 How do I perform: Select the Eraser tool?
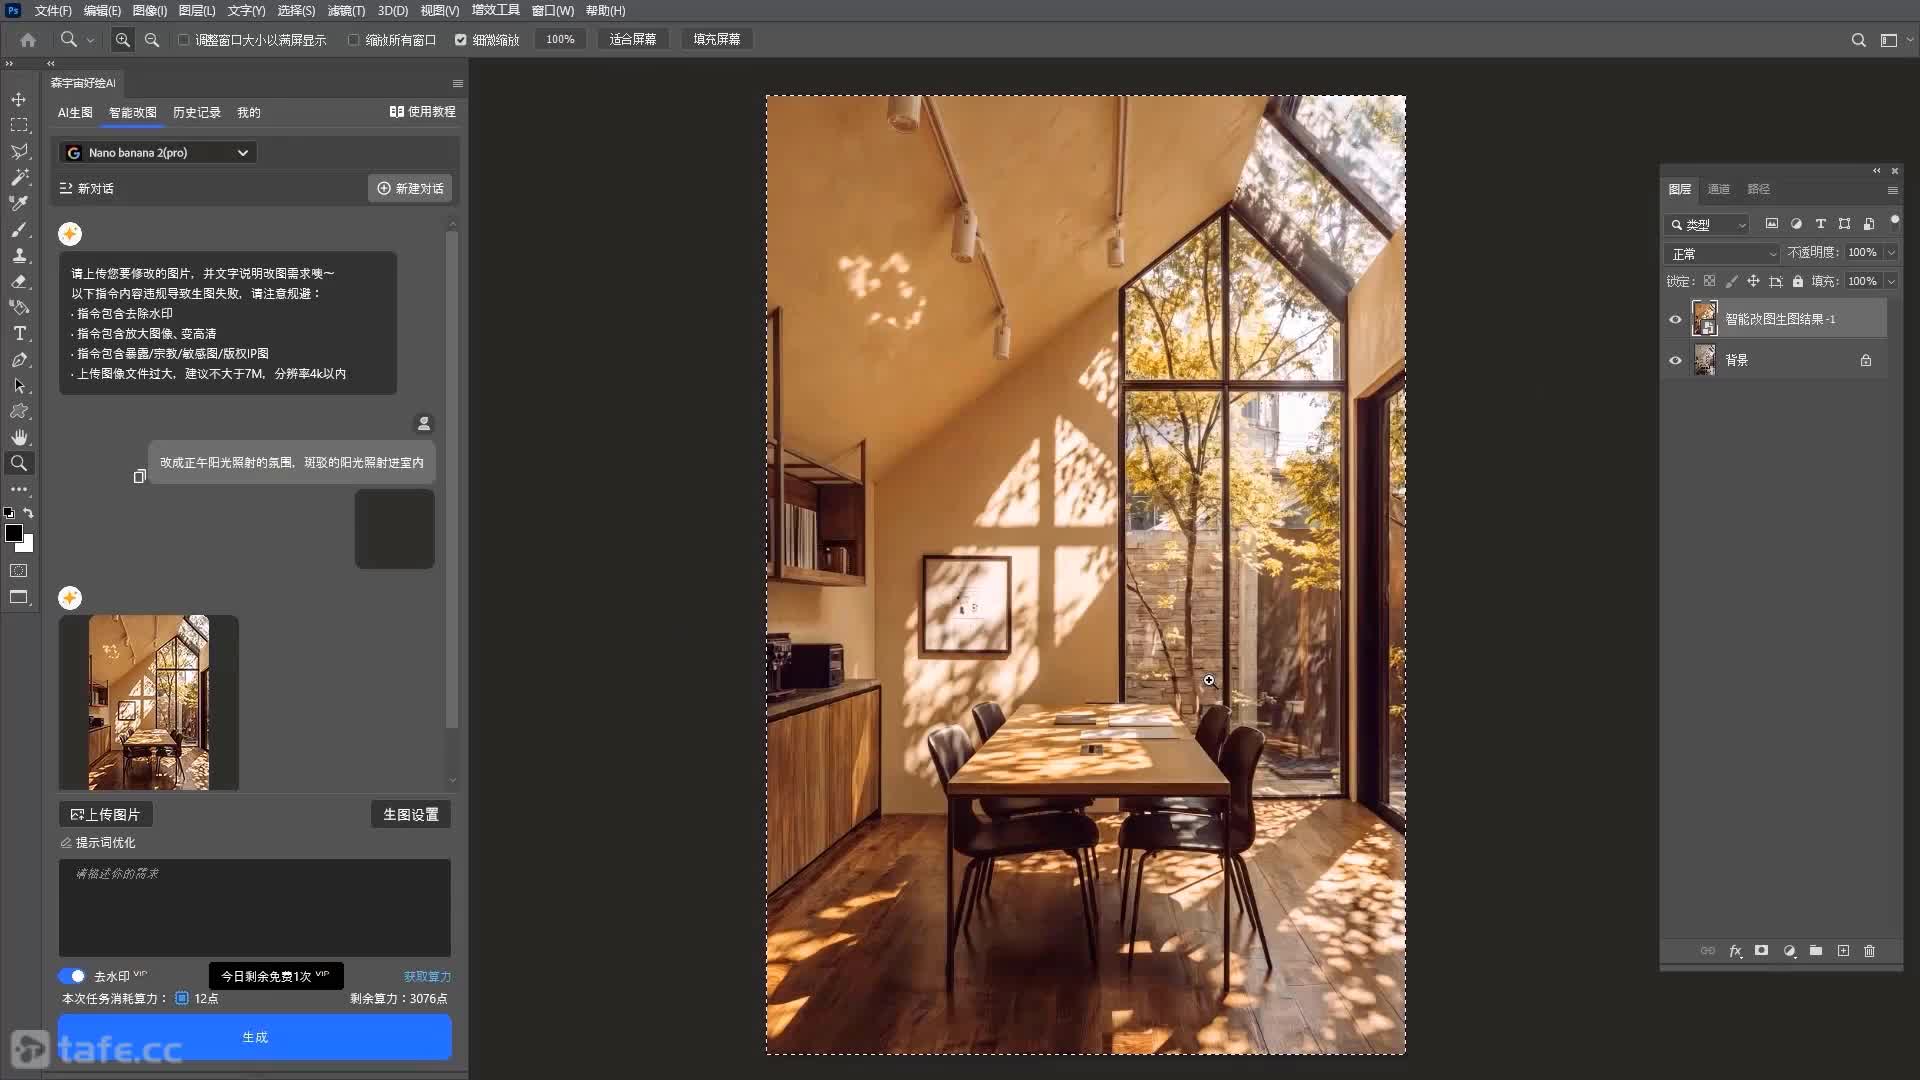point(19,281)
